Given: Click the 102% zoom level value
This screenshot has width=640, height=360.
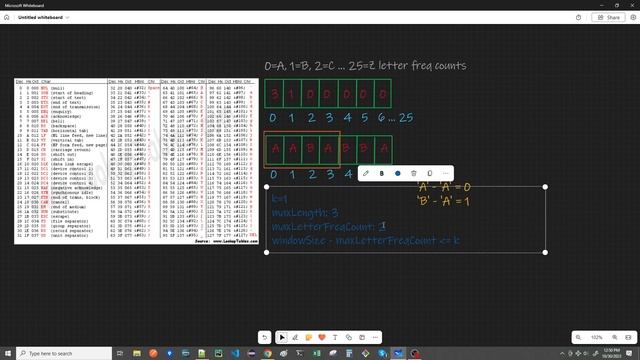Looking at the screenshot, I should pyautogui.click(x=596, y=338).
